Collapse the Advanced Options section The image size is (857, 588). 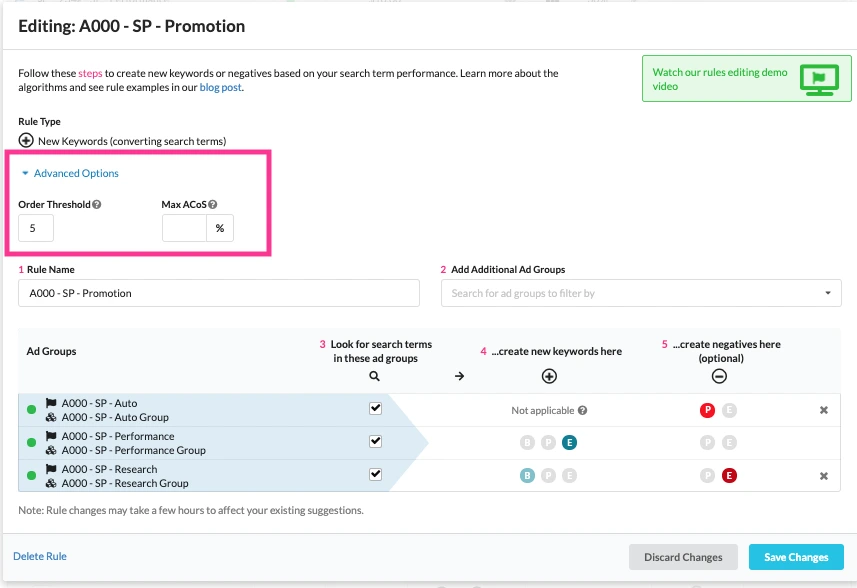coord(70,174)
